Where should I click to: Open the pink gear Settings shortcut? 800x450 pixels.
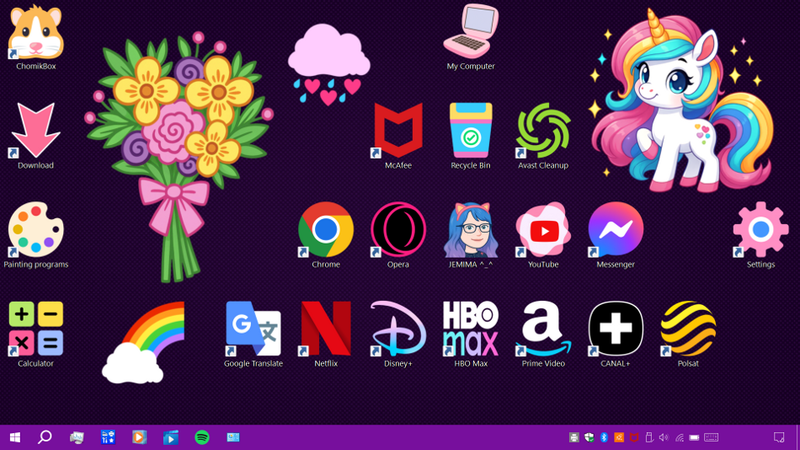pos(760,229)
